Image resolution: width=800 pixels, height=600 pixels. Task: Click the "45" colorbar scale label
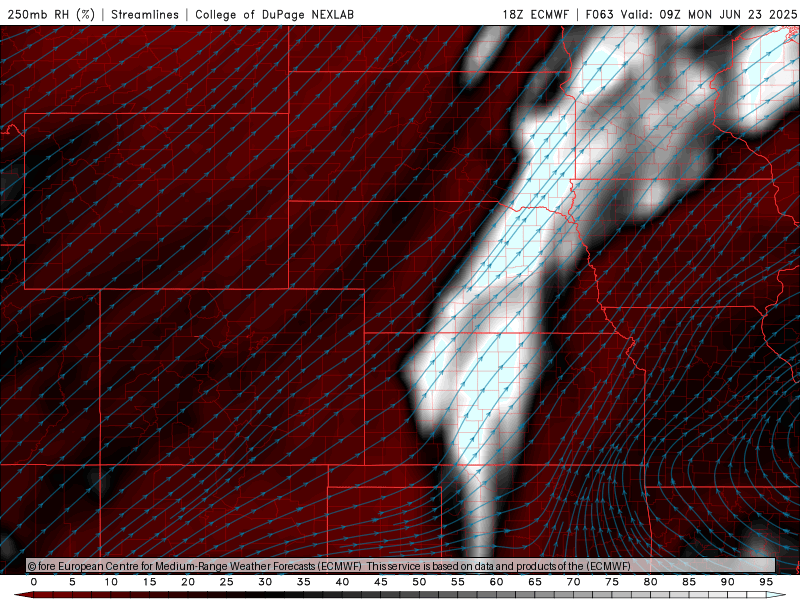[381, 582]
